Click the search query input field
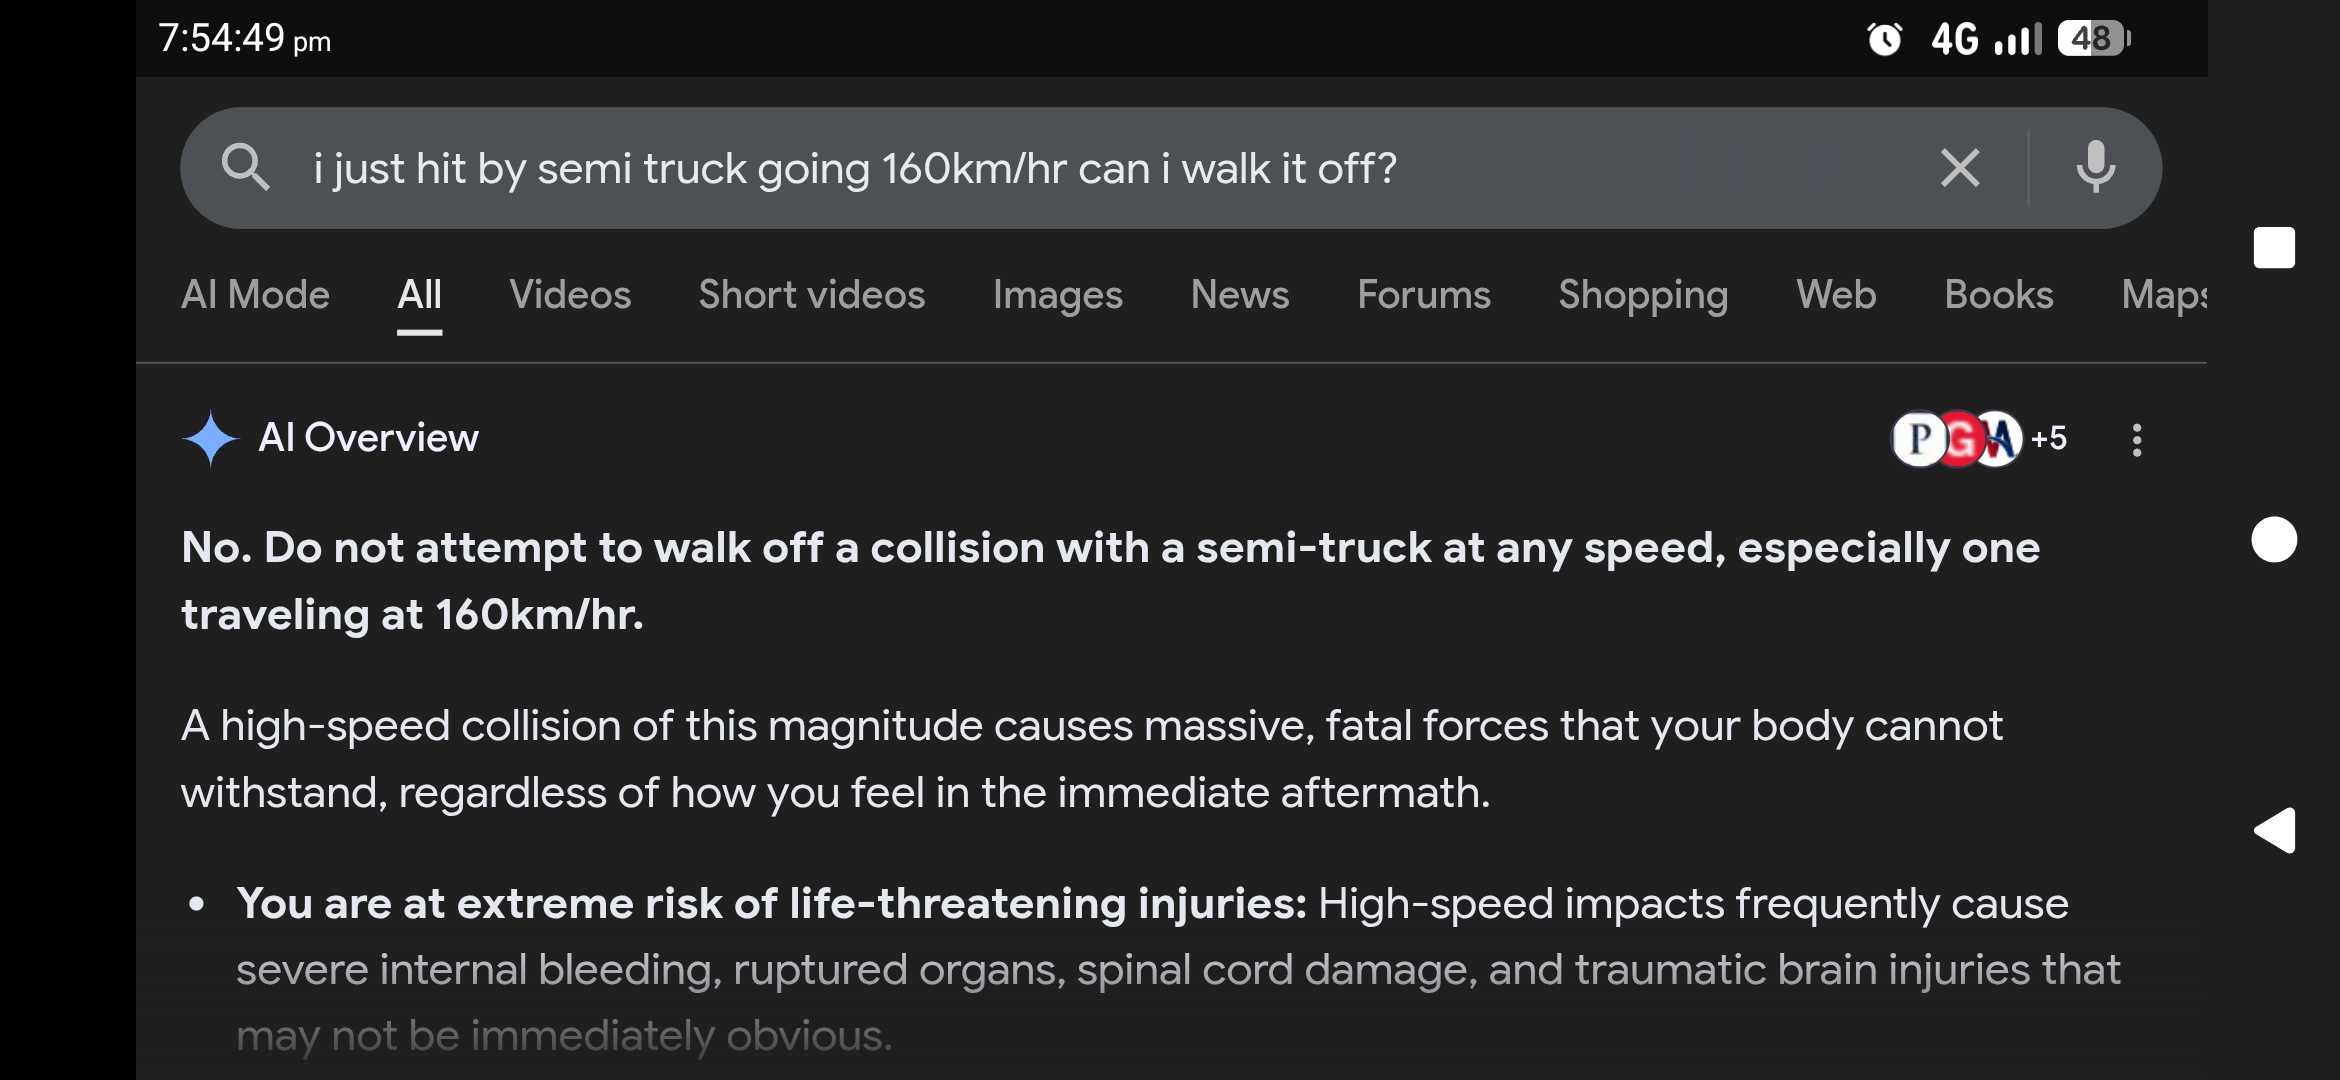 pyautogui.click(x=1000, y=168)
